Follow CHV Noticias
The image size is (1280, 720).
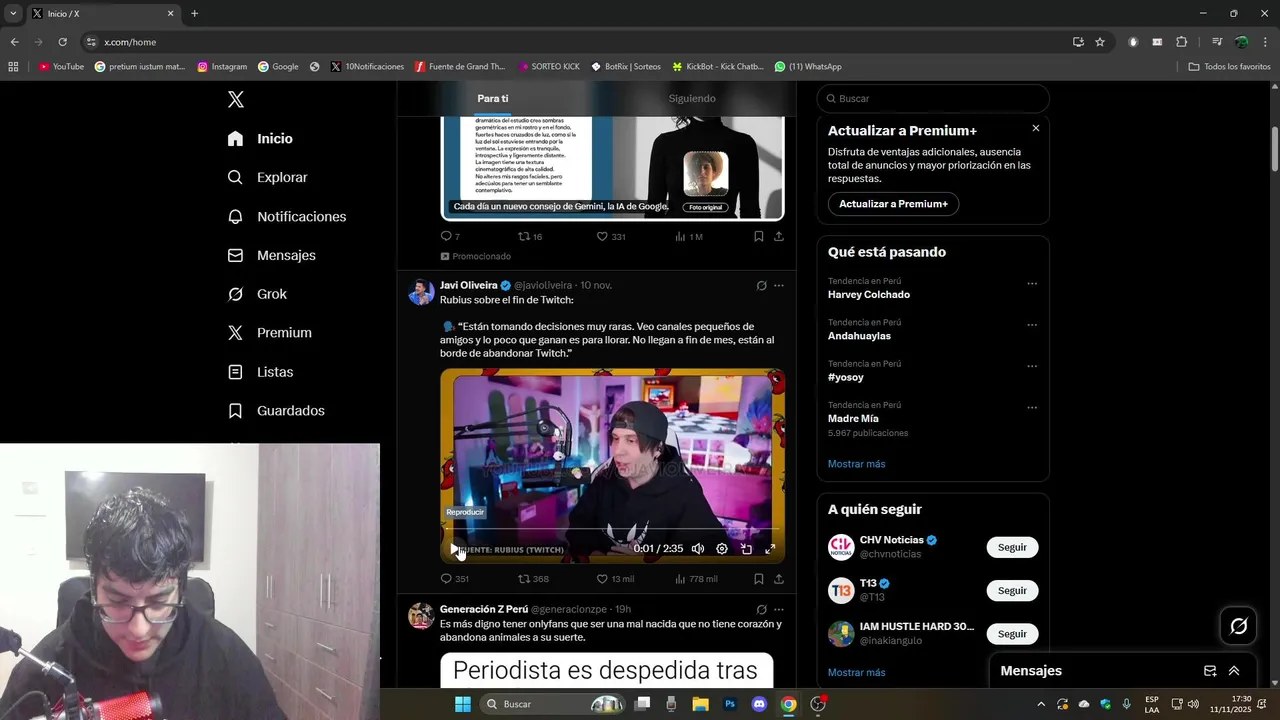click(1012, 547)
